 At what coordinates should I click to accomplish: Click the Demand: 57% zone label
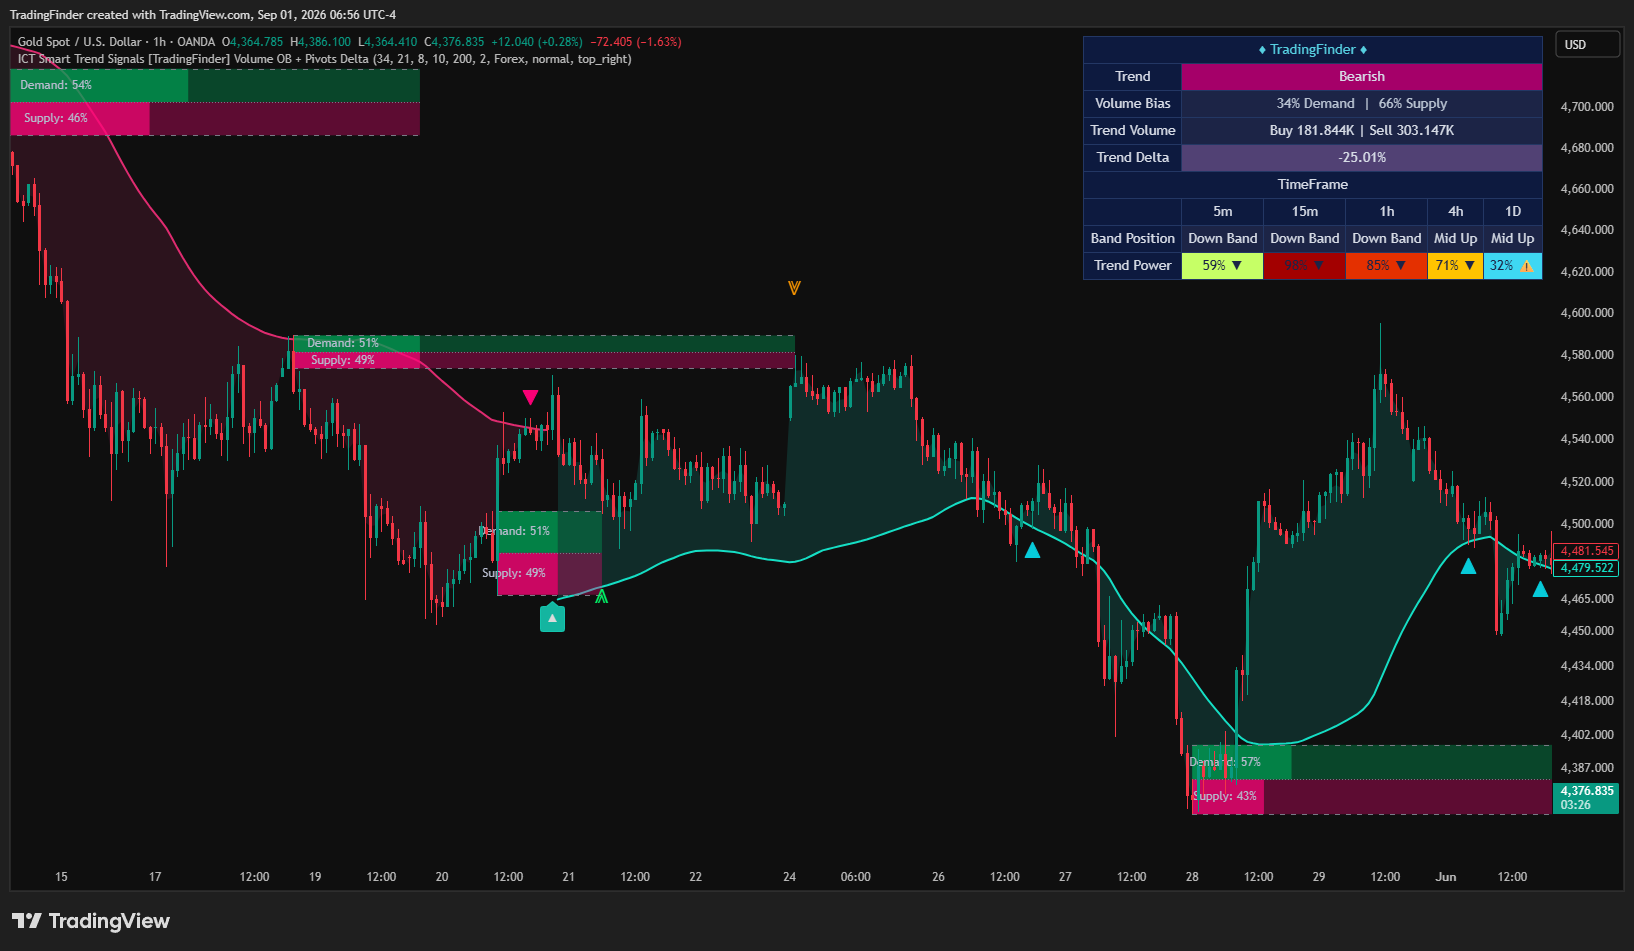(1225, 762)
